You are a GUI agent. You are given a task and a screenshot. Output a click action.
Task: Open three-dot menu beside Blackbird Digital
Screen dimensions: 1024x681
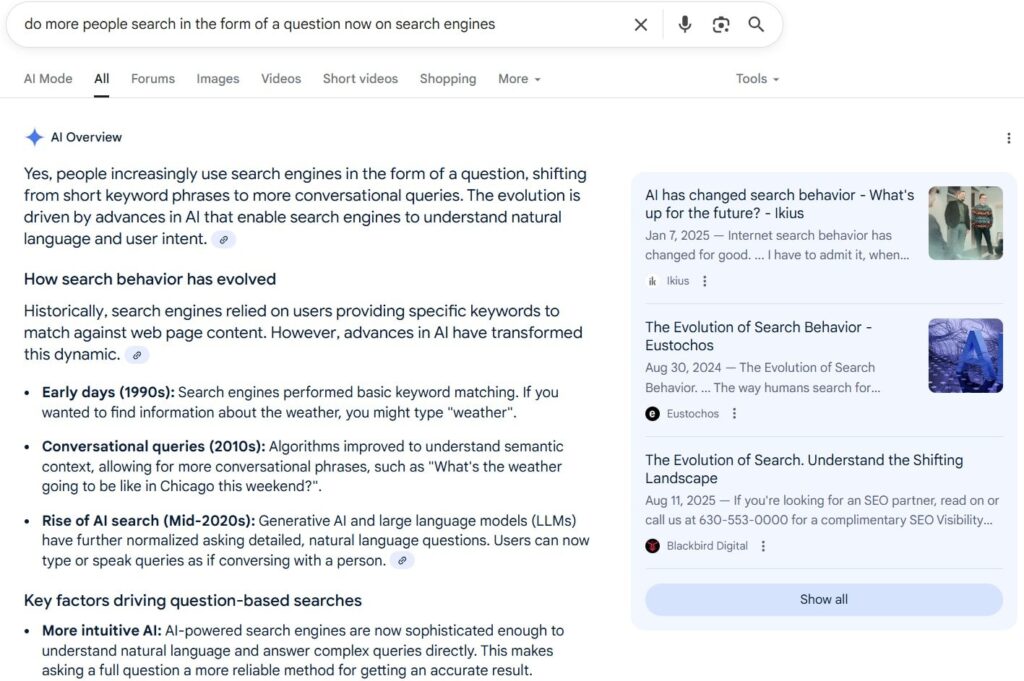pos(763,546)
